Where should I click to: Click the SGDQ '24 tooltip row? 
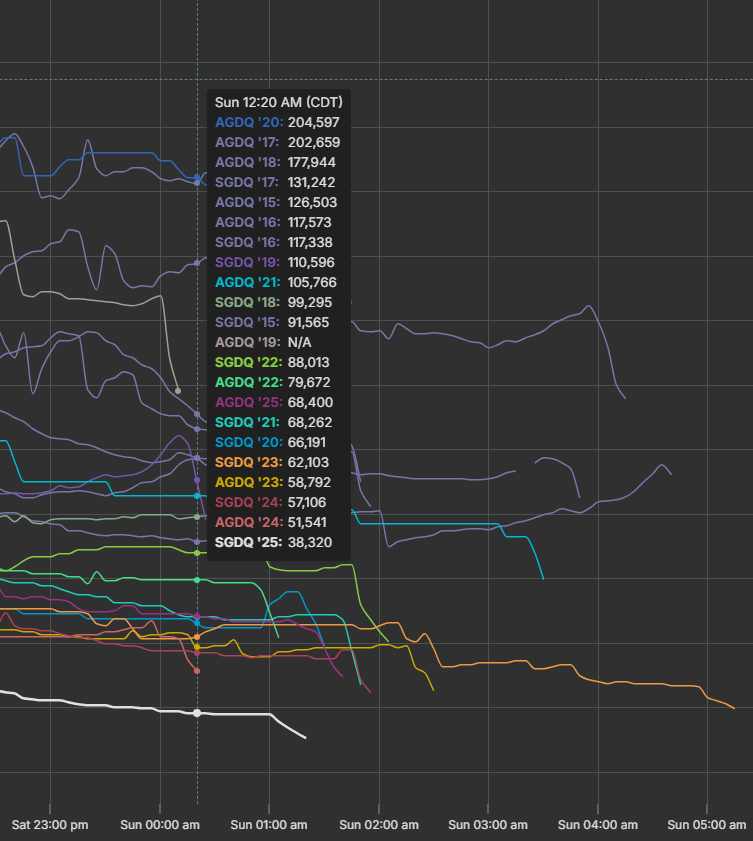click(270, 502)
